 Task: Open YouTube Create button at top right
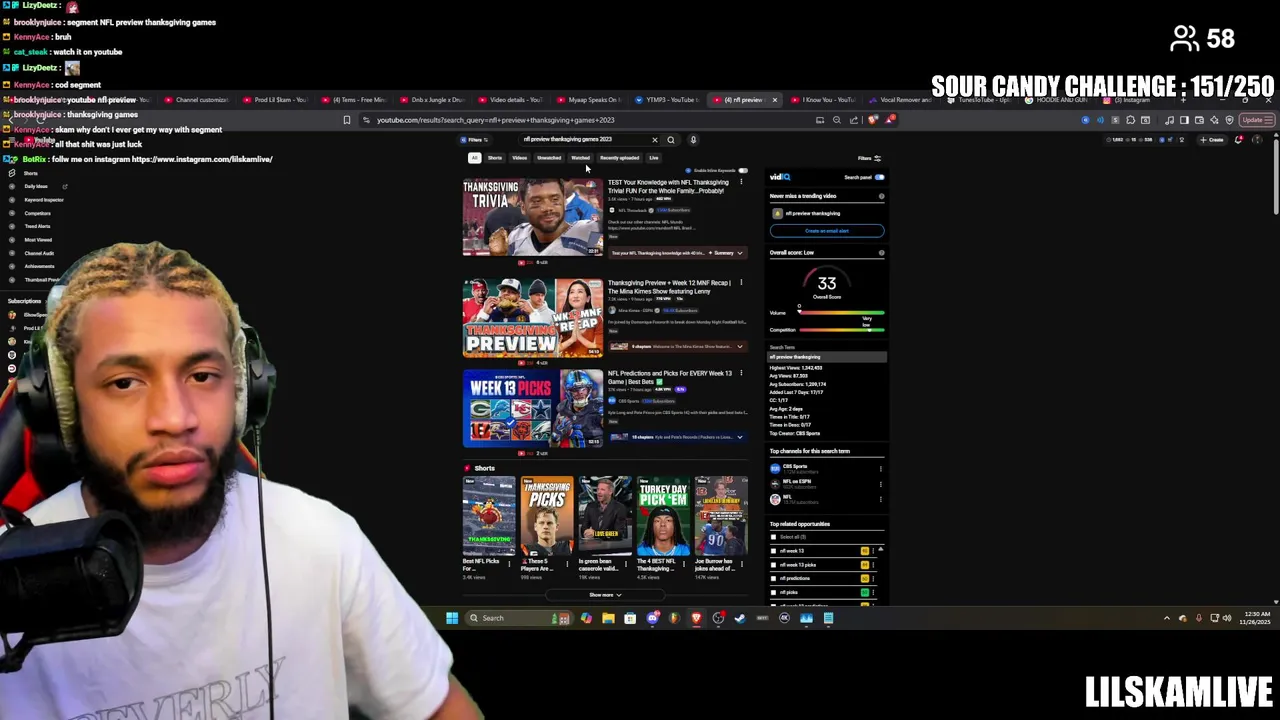click(x=1211, y=140)
